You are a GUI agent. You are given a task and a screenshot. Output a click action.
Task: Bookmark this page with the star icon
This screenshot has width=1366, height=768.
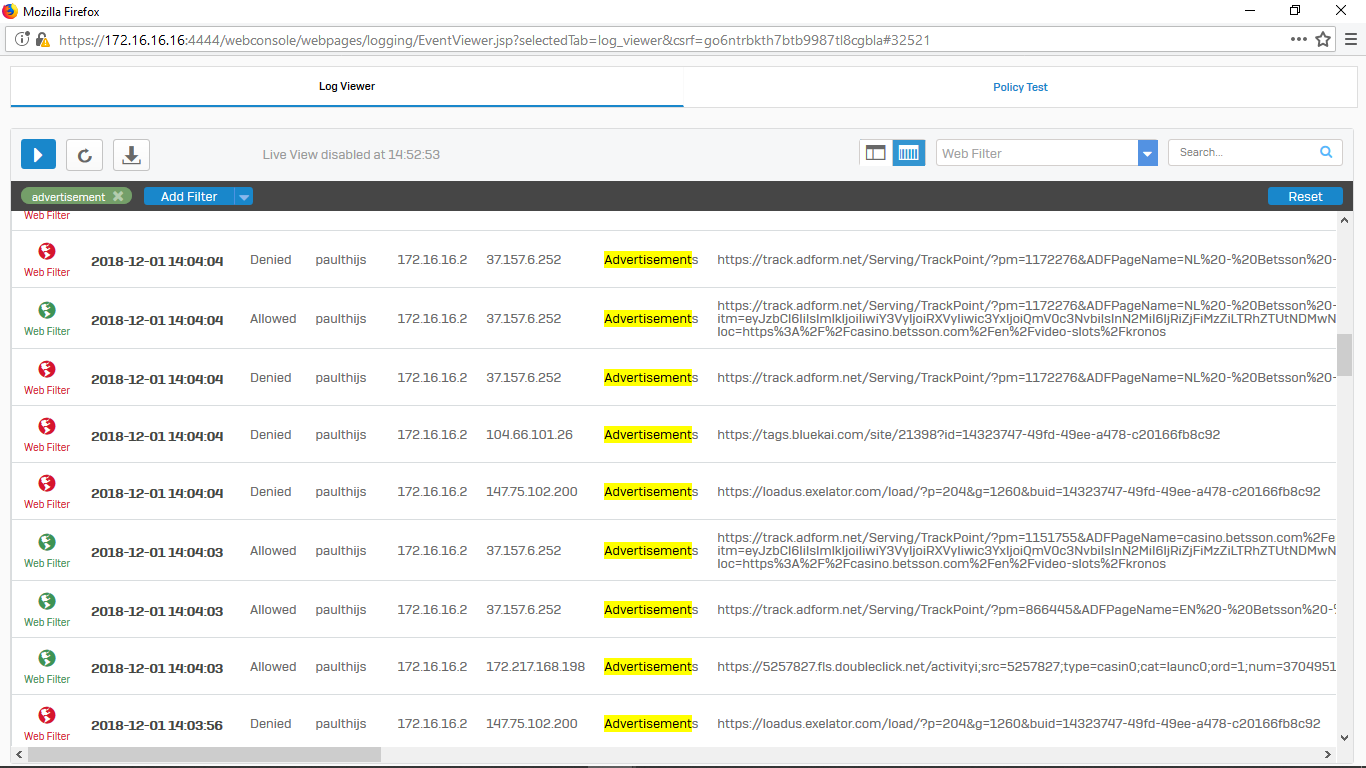point(1323,40)
